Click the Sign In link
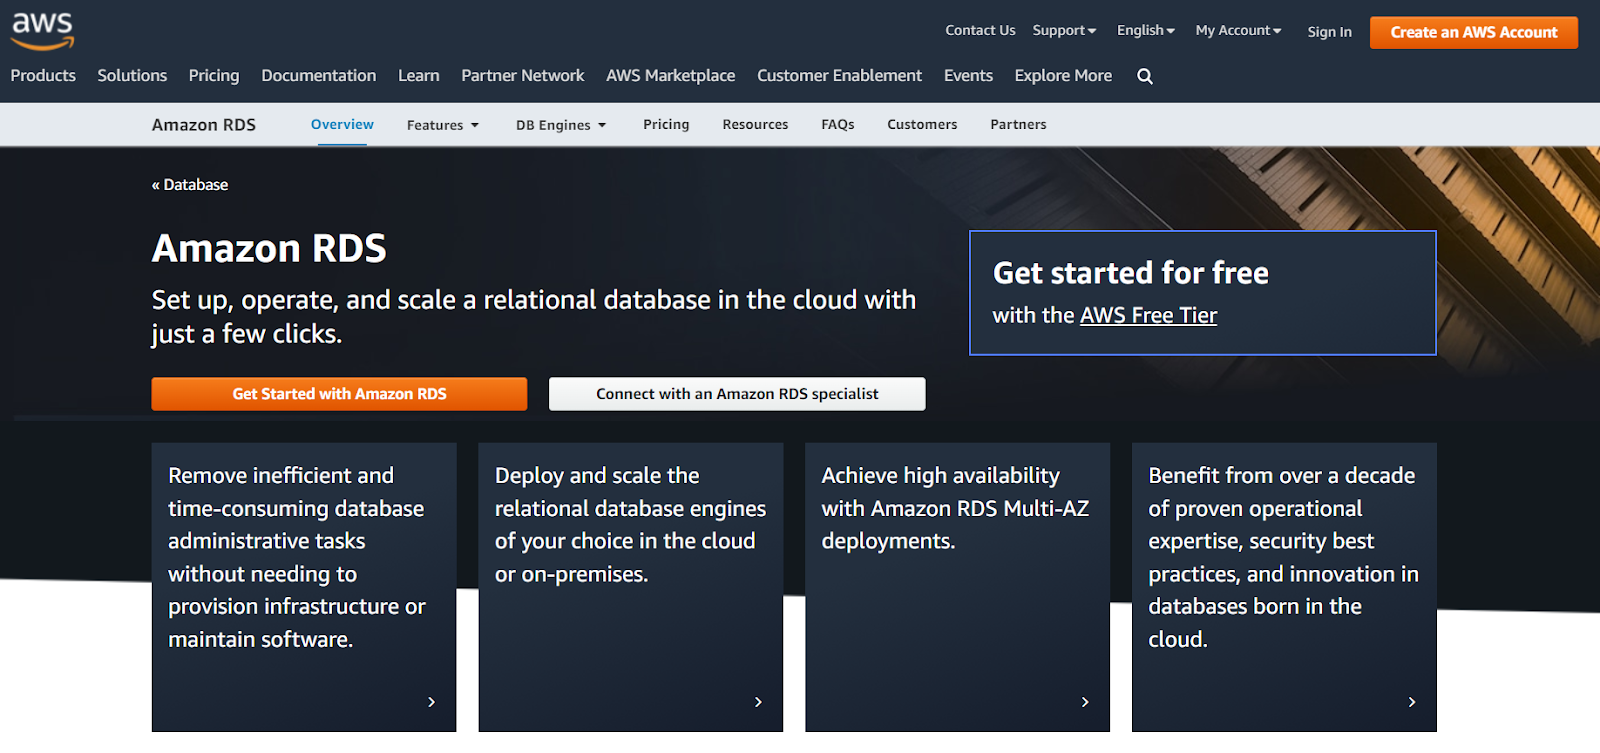This screenshot has height=753, width=1600. pyautogui.click(x=1330, y=32)
